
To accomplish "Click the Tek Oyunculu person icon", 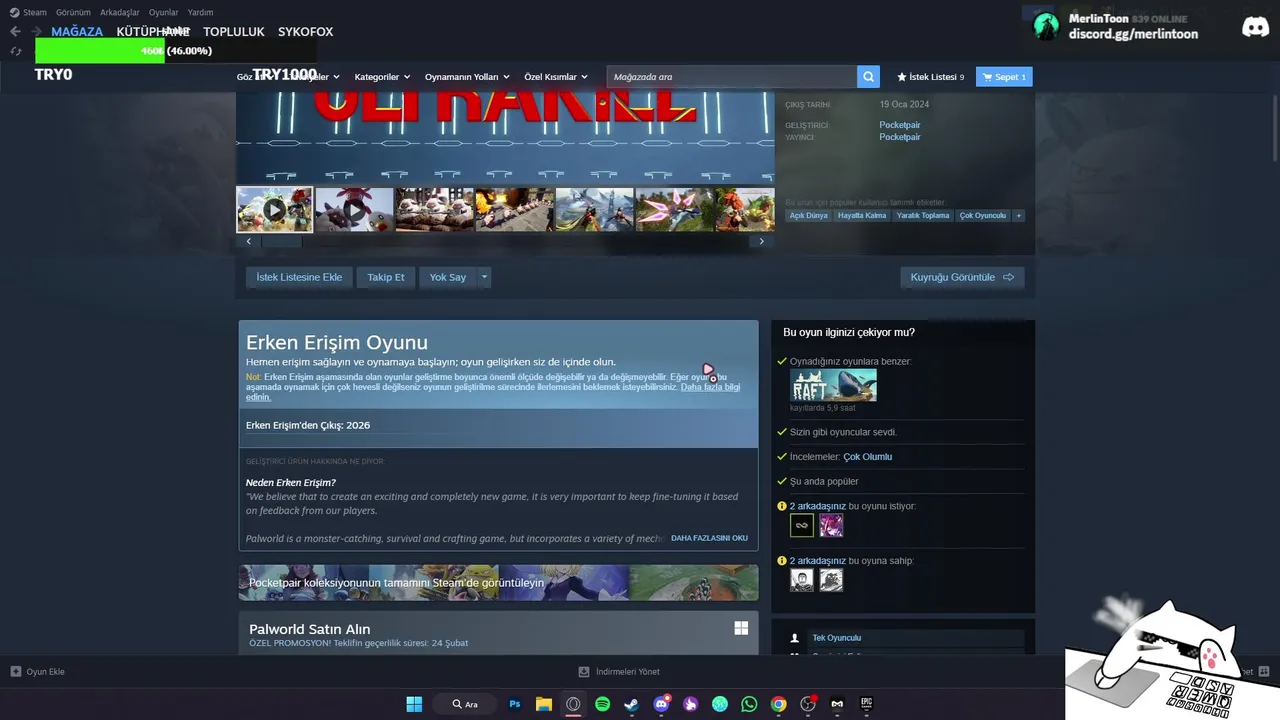I will (x=795, y=638).
